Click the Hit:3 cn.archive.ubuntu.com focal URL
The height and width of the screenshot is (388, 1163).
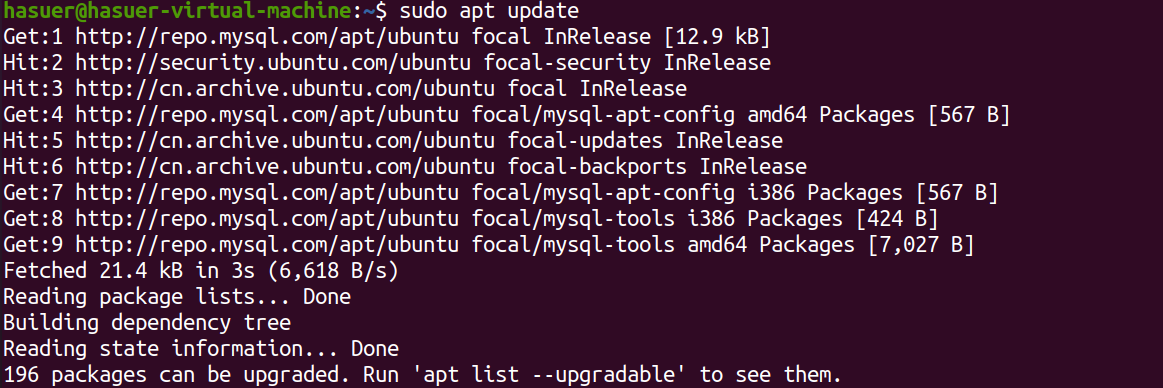click(x=286, y=89)
